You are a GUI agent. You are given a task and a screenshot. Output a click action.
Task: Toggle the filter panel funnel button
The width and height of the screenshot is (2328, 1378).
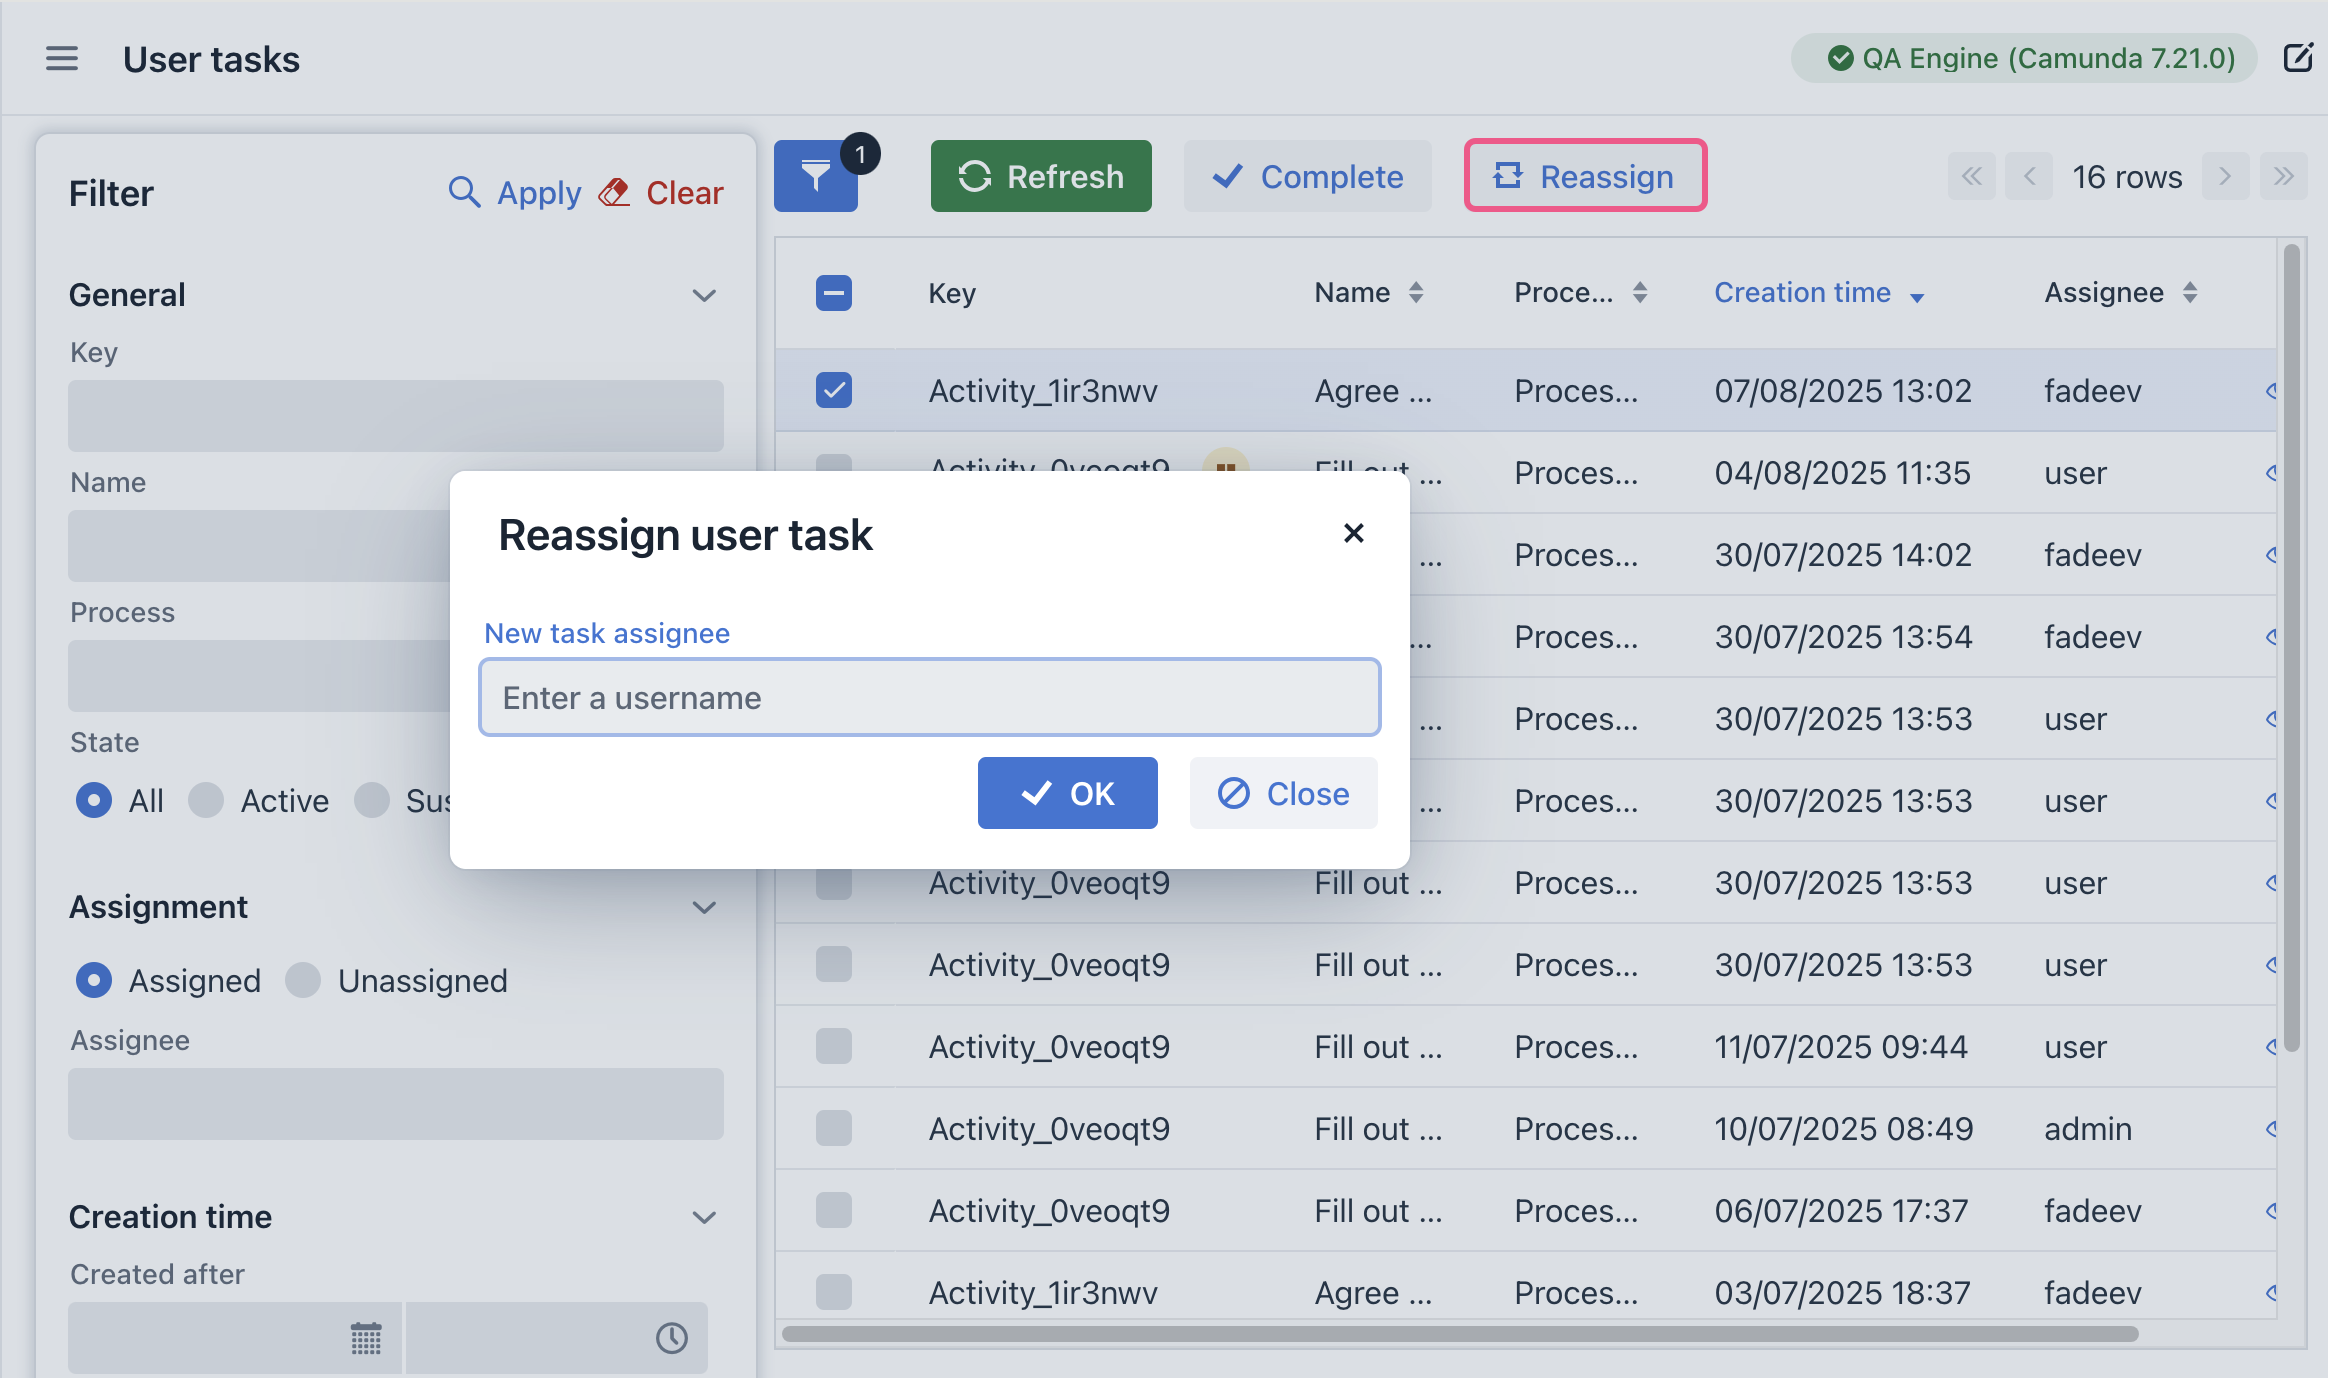click(x=816, y=176)
